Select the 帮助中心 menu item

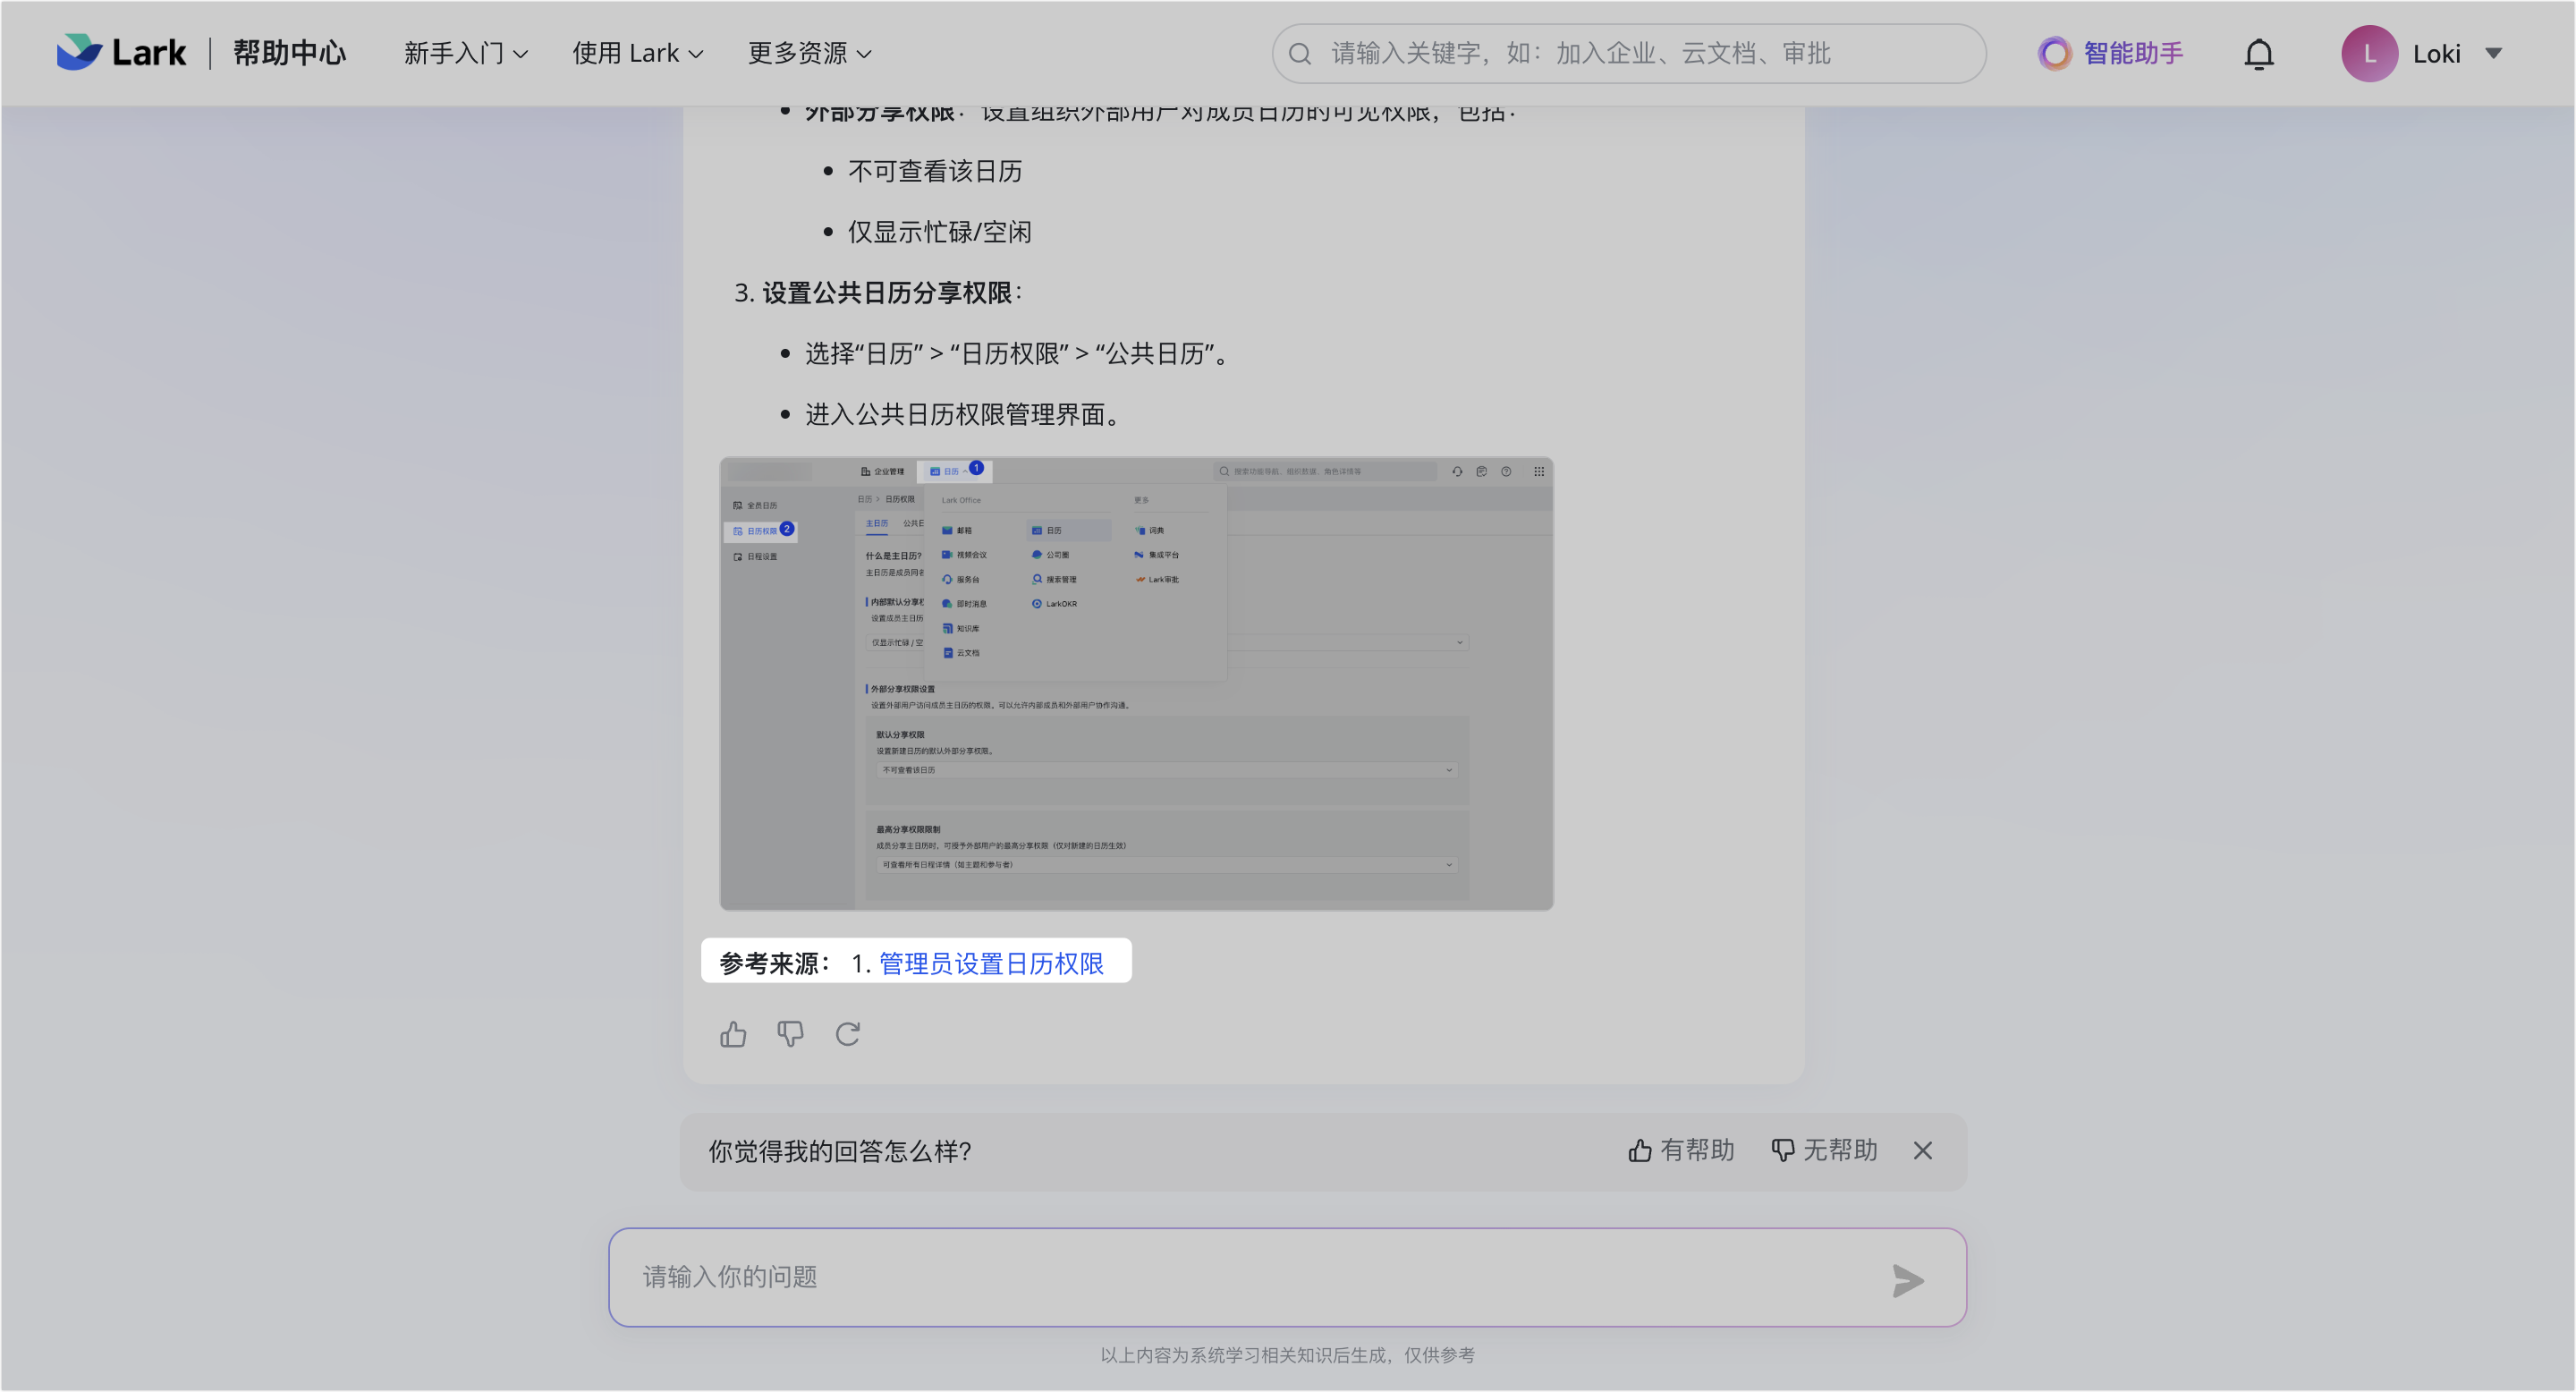tap(289, 53)
